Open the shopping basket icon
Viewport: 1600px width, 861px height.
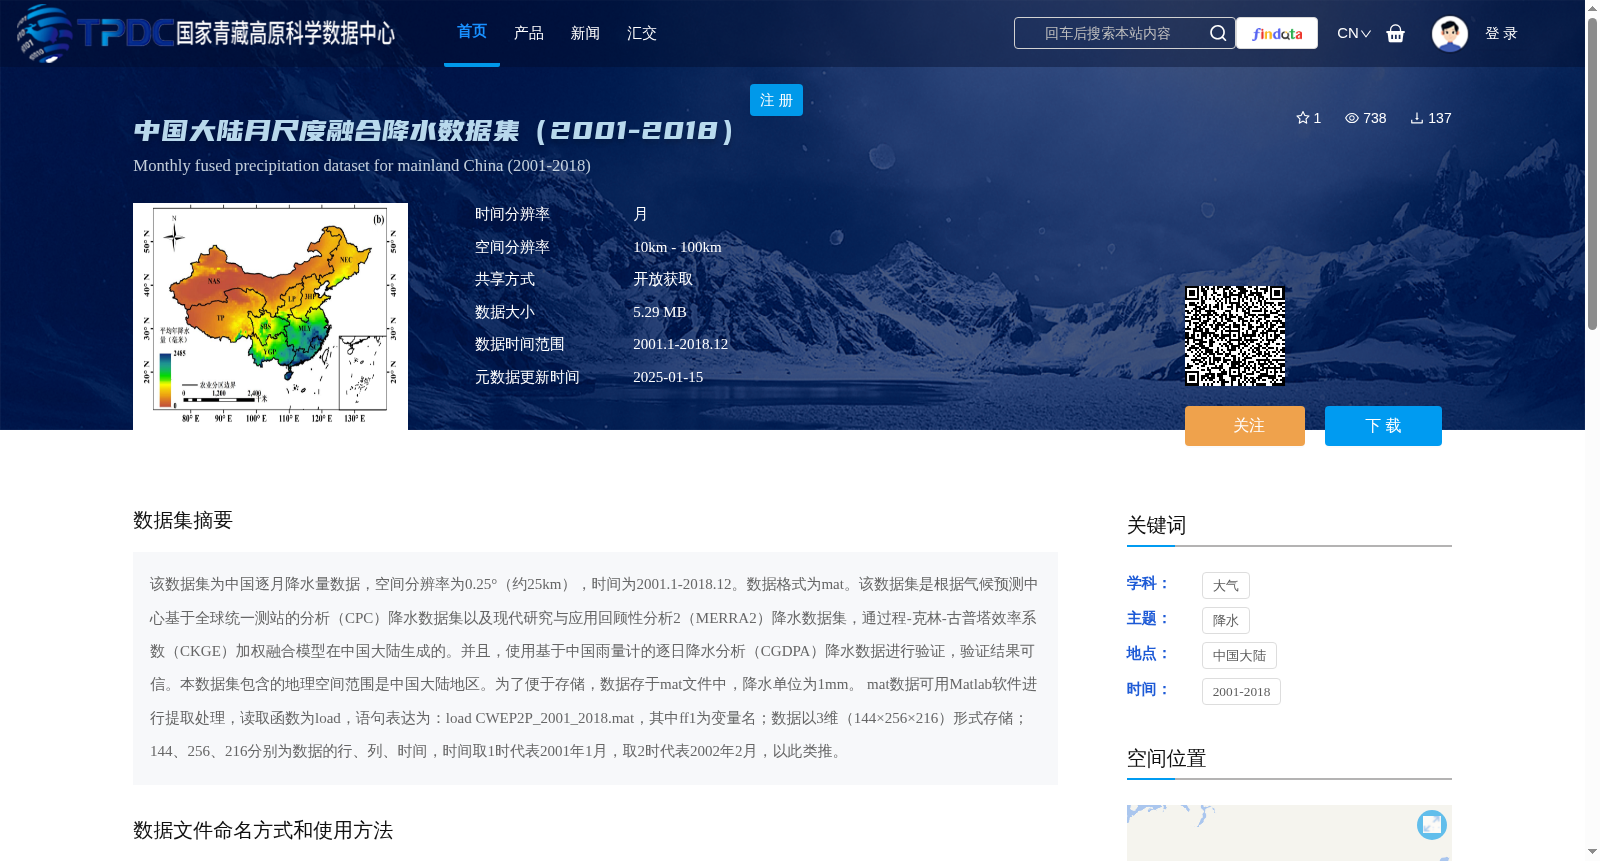pyautogui.click(x=1395, y=33)
